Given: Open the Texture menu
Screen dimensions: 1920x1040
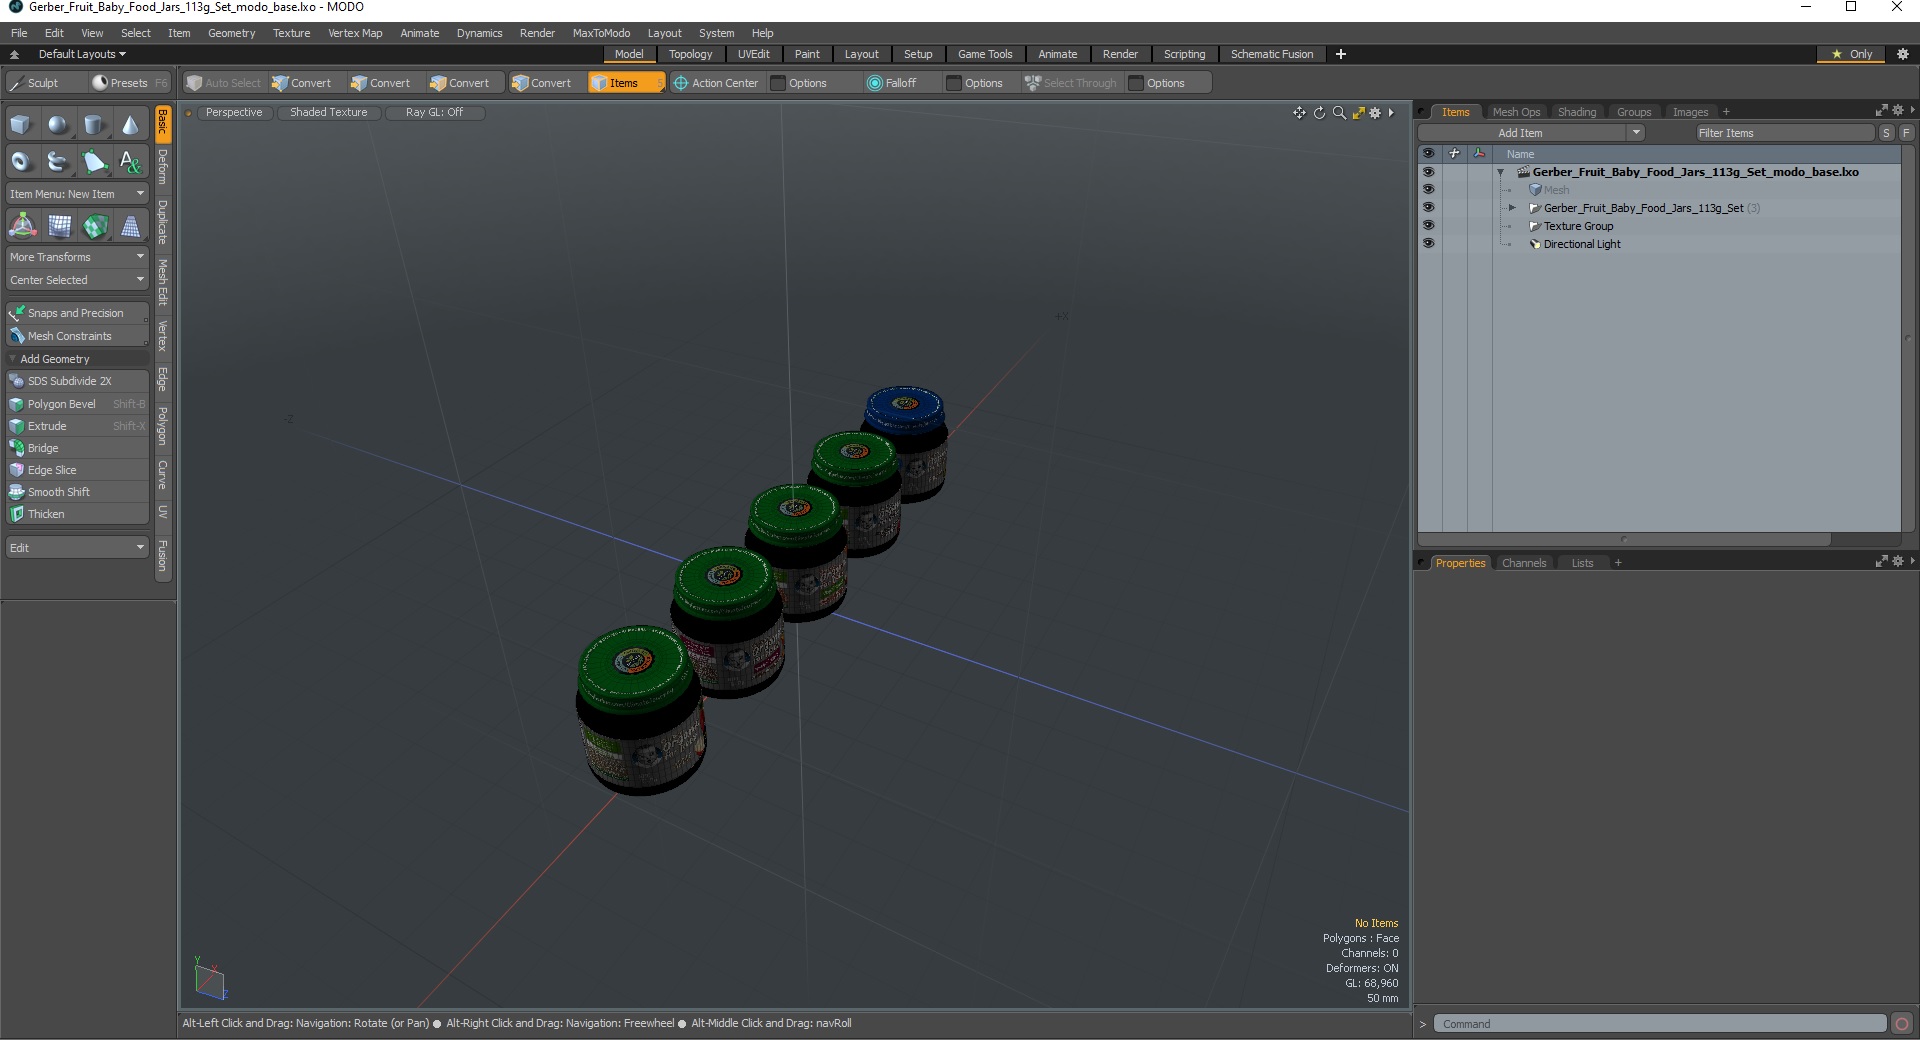Looking at the screenshot, I should 291,33.
